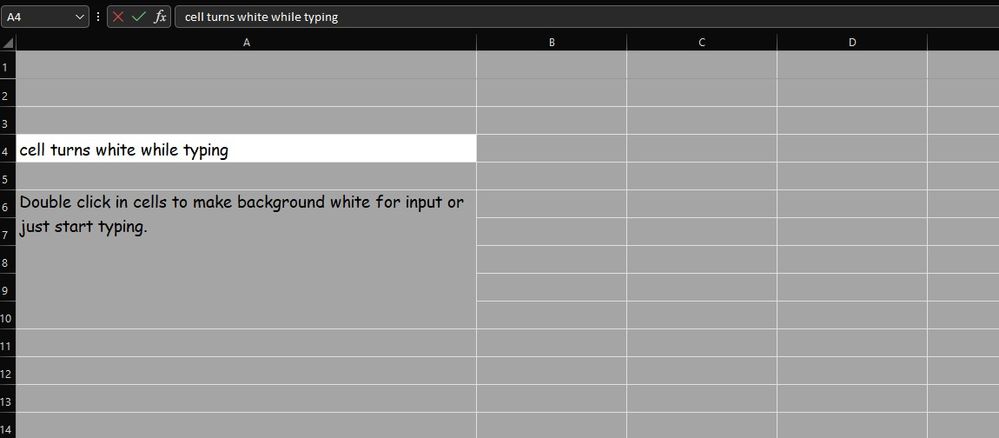This screenshot has height=438, width=999.
Task: Select column D header
Action: click(851, 42)
